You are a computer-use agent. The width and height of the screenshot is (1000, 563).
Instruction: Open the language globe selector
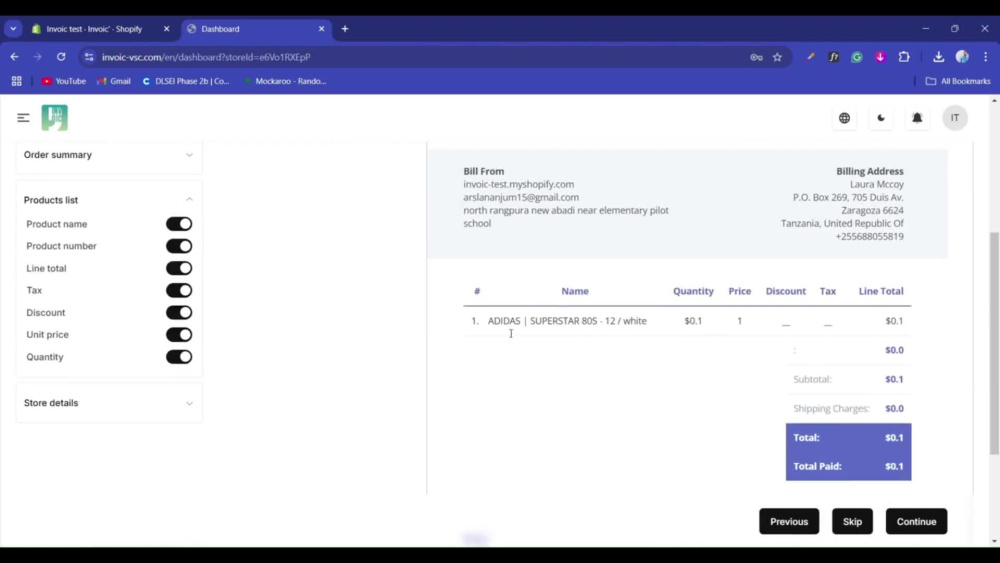coord(844,118)
